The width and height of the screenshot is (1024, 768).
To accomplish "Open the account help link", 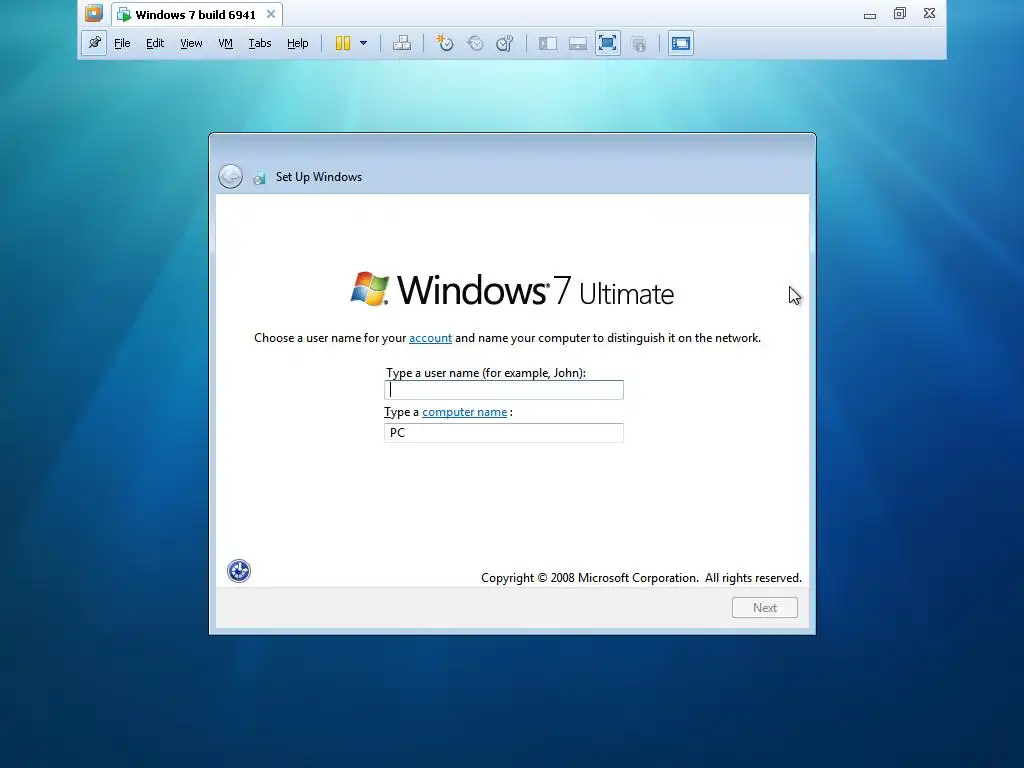I will [430, 338].
